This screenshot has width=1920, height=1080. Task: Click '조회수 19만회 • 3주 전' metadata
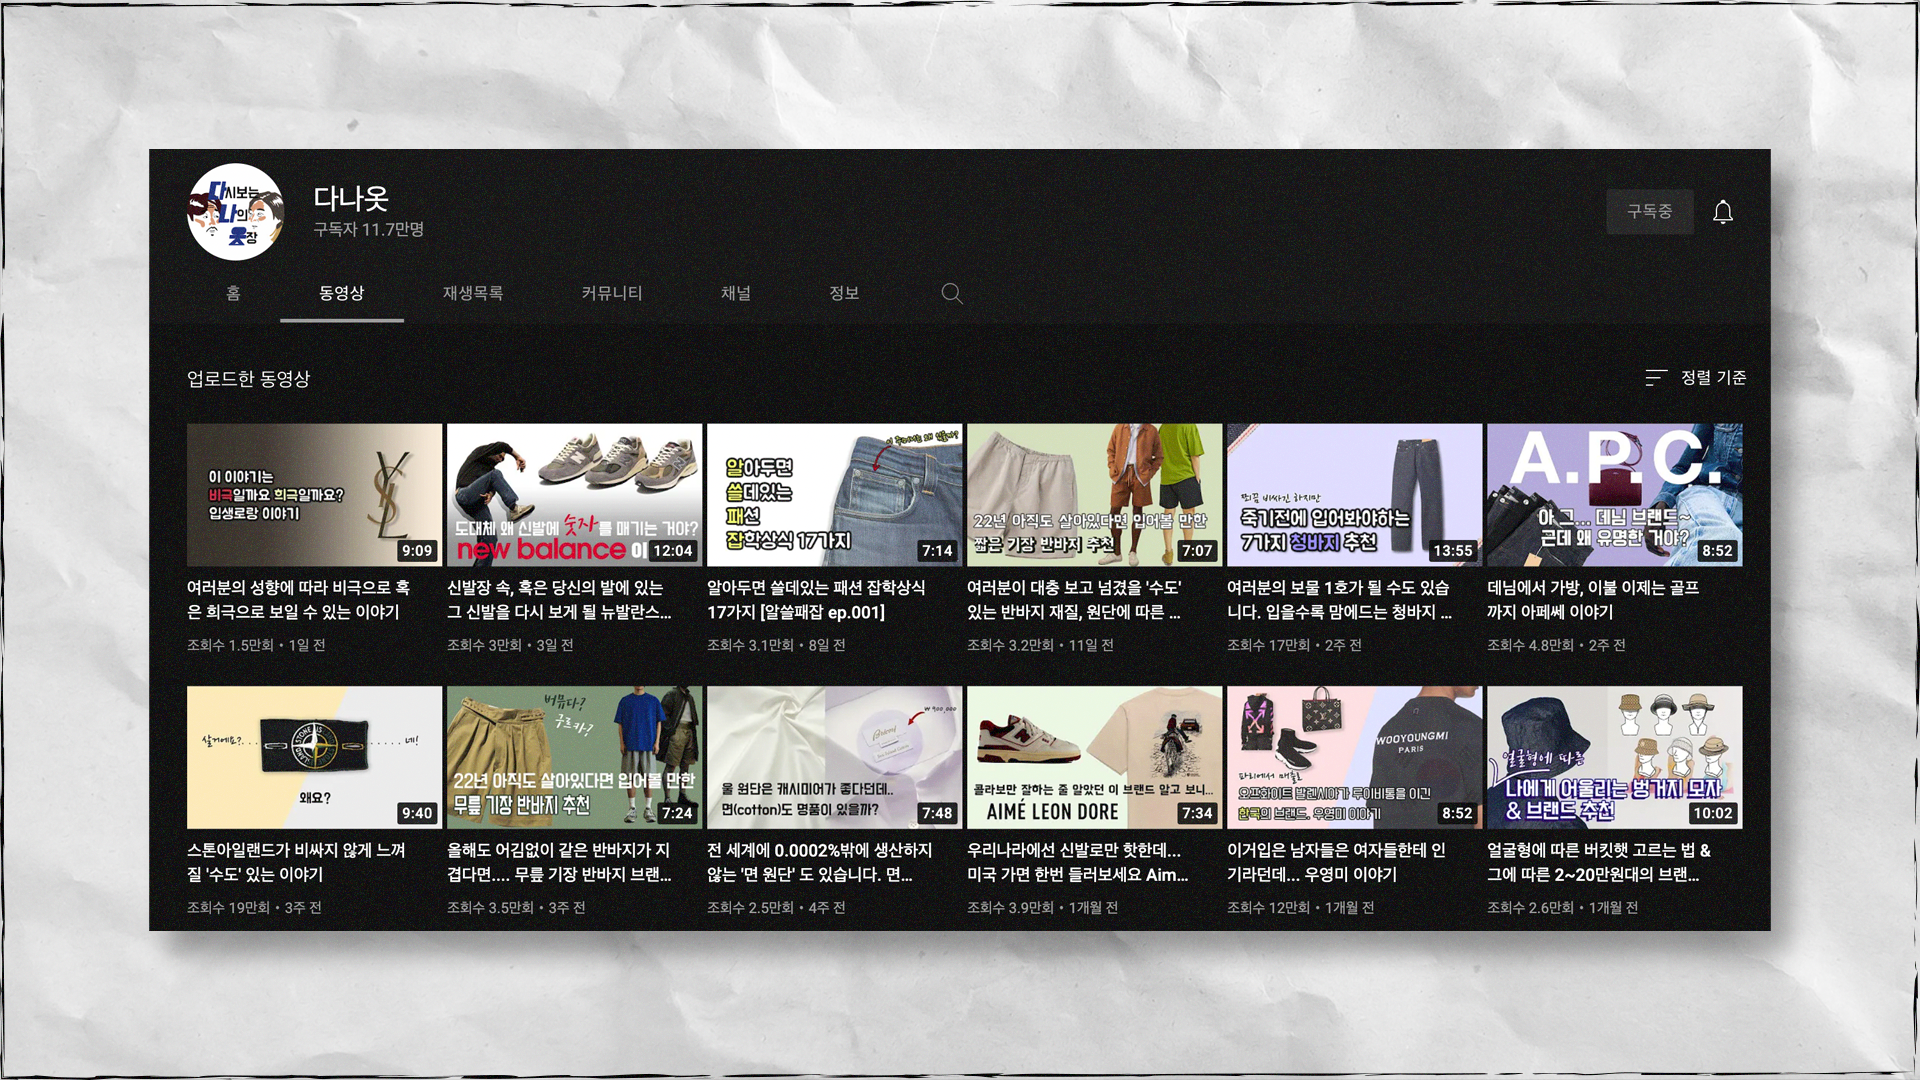(254, 907)
